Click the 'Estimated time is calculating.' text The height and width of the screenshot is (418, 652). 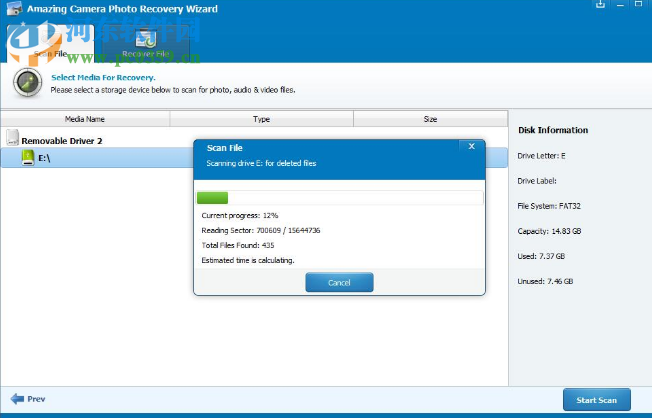[x=248, y=260]
